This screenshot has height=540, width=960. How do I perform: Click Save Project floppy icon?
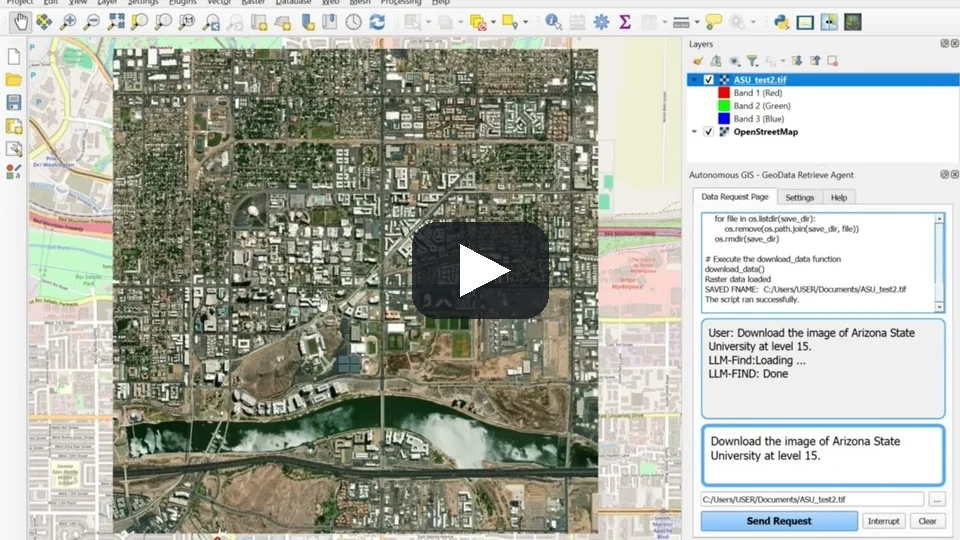point(13,102)
